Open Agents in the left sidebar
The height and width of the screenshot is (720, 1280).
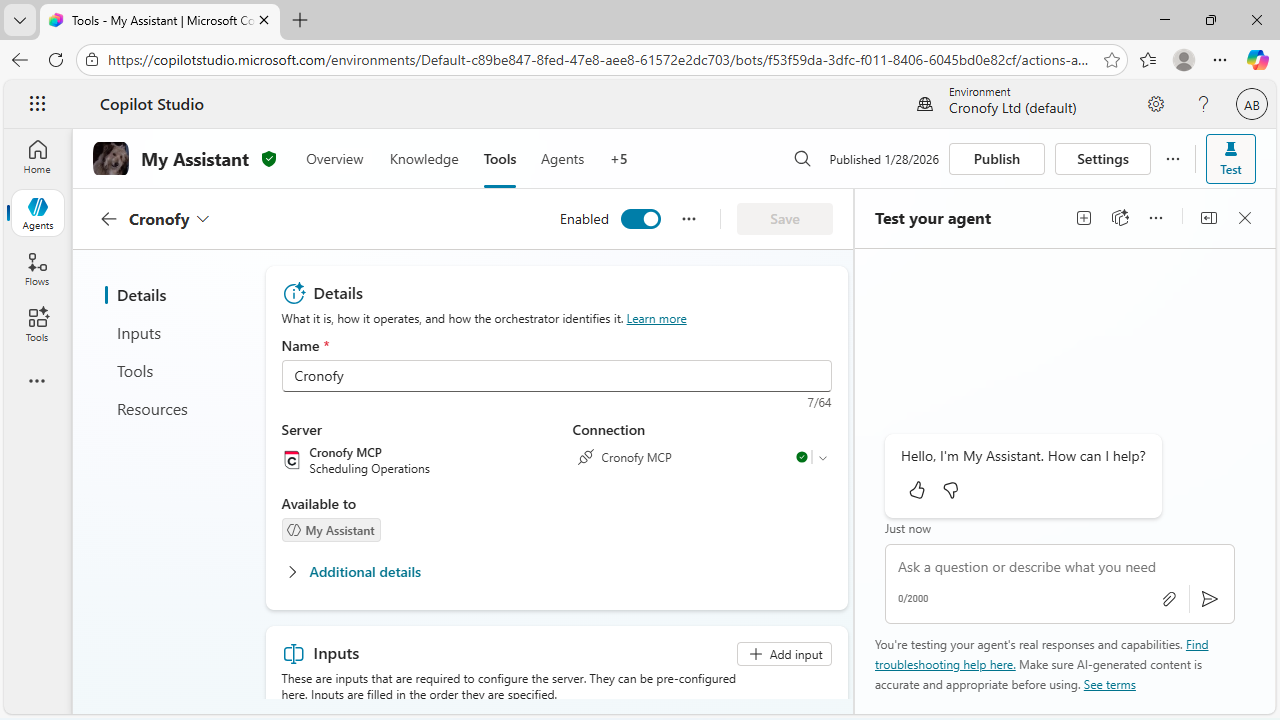tap(38, 213)
